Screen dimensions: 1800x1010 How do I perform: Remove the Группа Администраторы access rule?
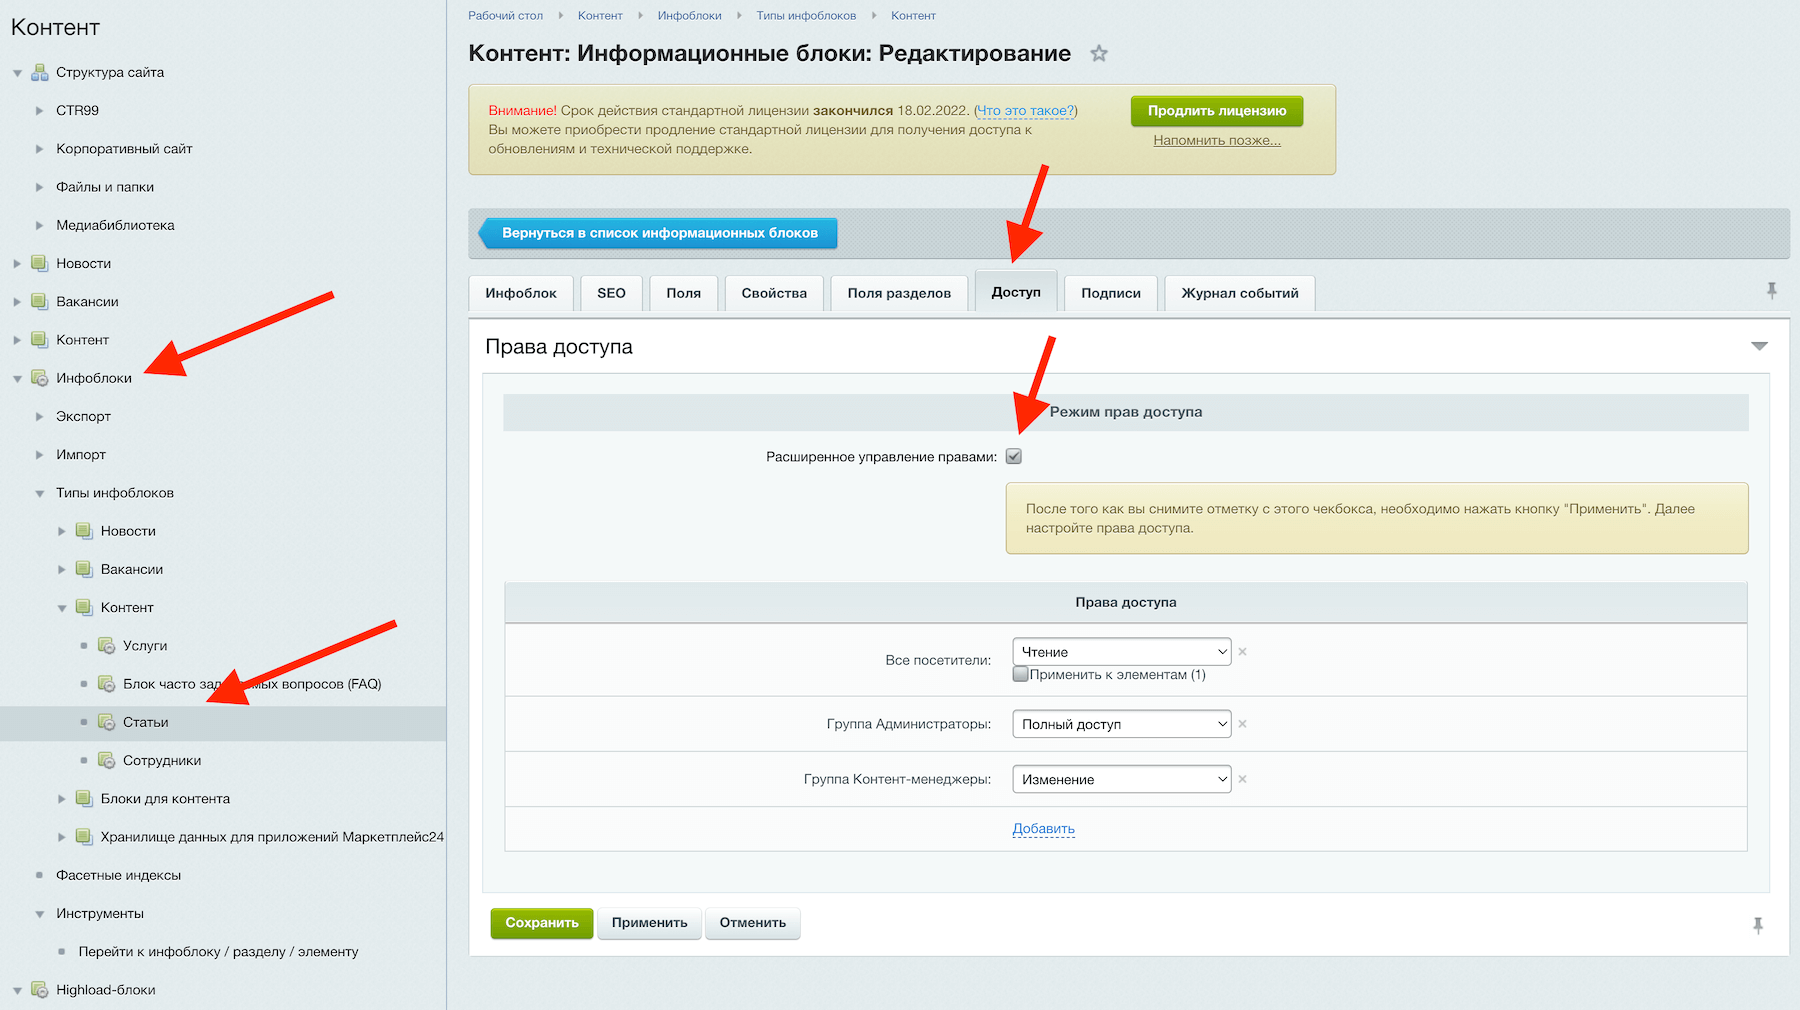coord(1242,724)
